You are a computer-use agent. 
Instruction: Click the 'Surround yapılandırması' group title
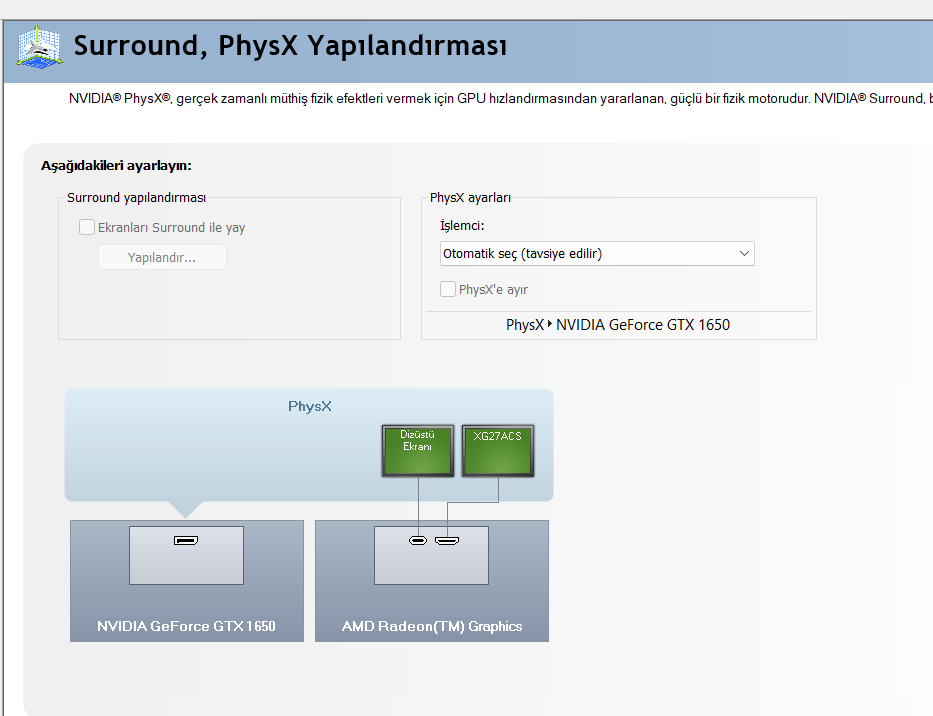point(136,198)
